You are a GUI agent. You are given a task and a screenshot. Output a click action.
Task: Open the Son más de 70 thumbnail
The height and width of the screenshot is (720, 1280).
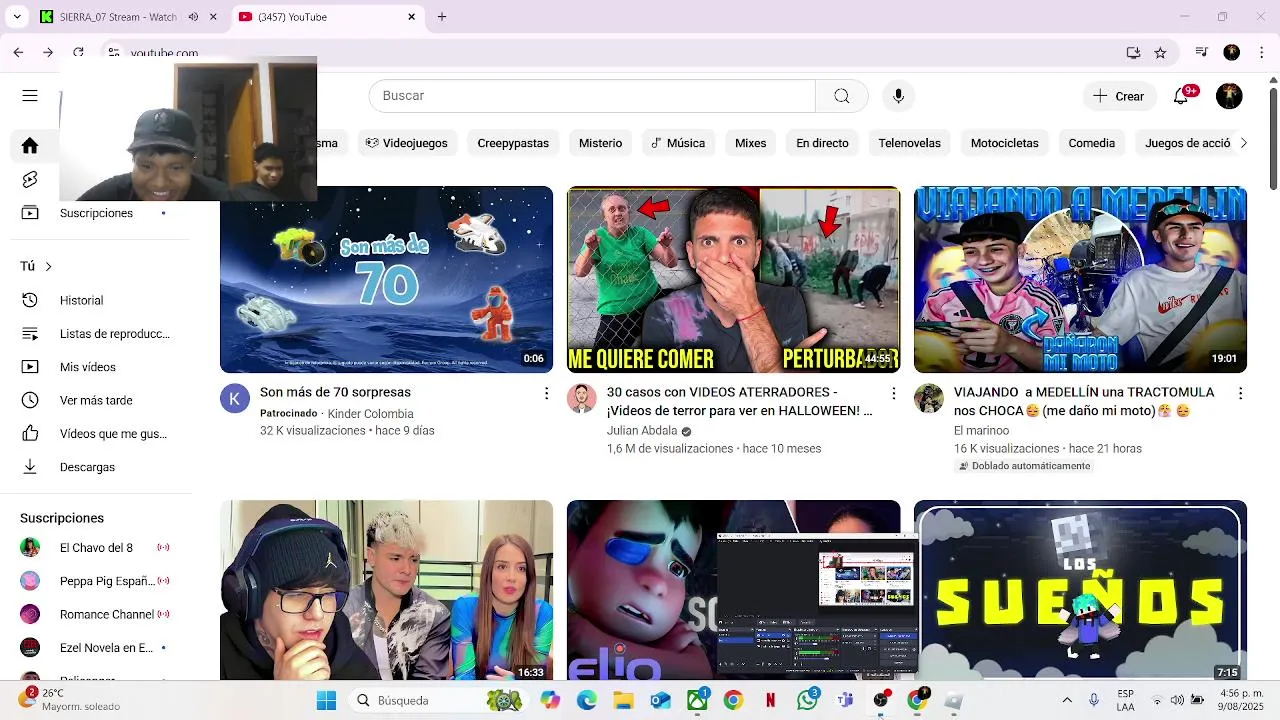(x=386, y=279)
